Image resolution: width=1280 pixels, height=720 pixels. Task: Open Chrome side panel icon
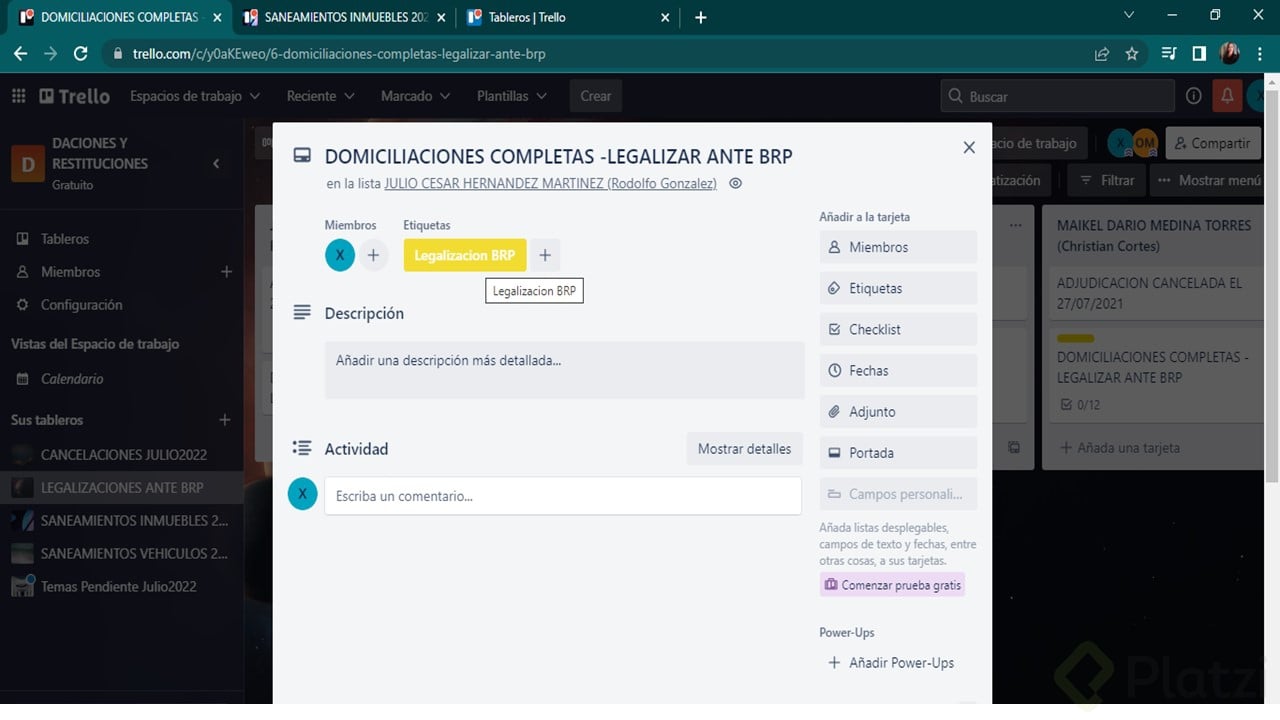tap(1199, 54)
